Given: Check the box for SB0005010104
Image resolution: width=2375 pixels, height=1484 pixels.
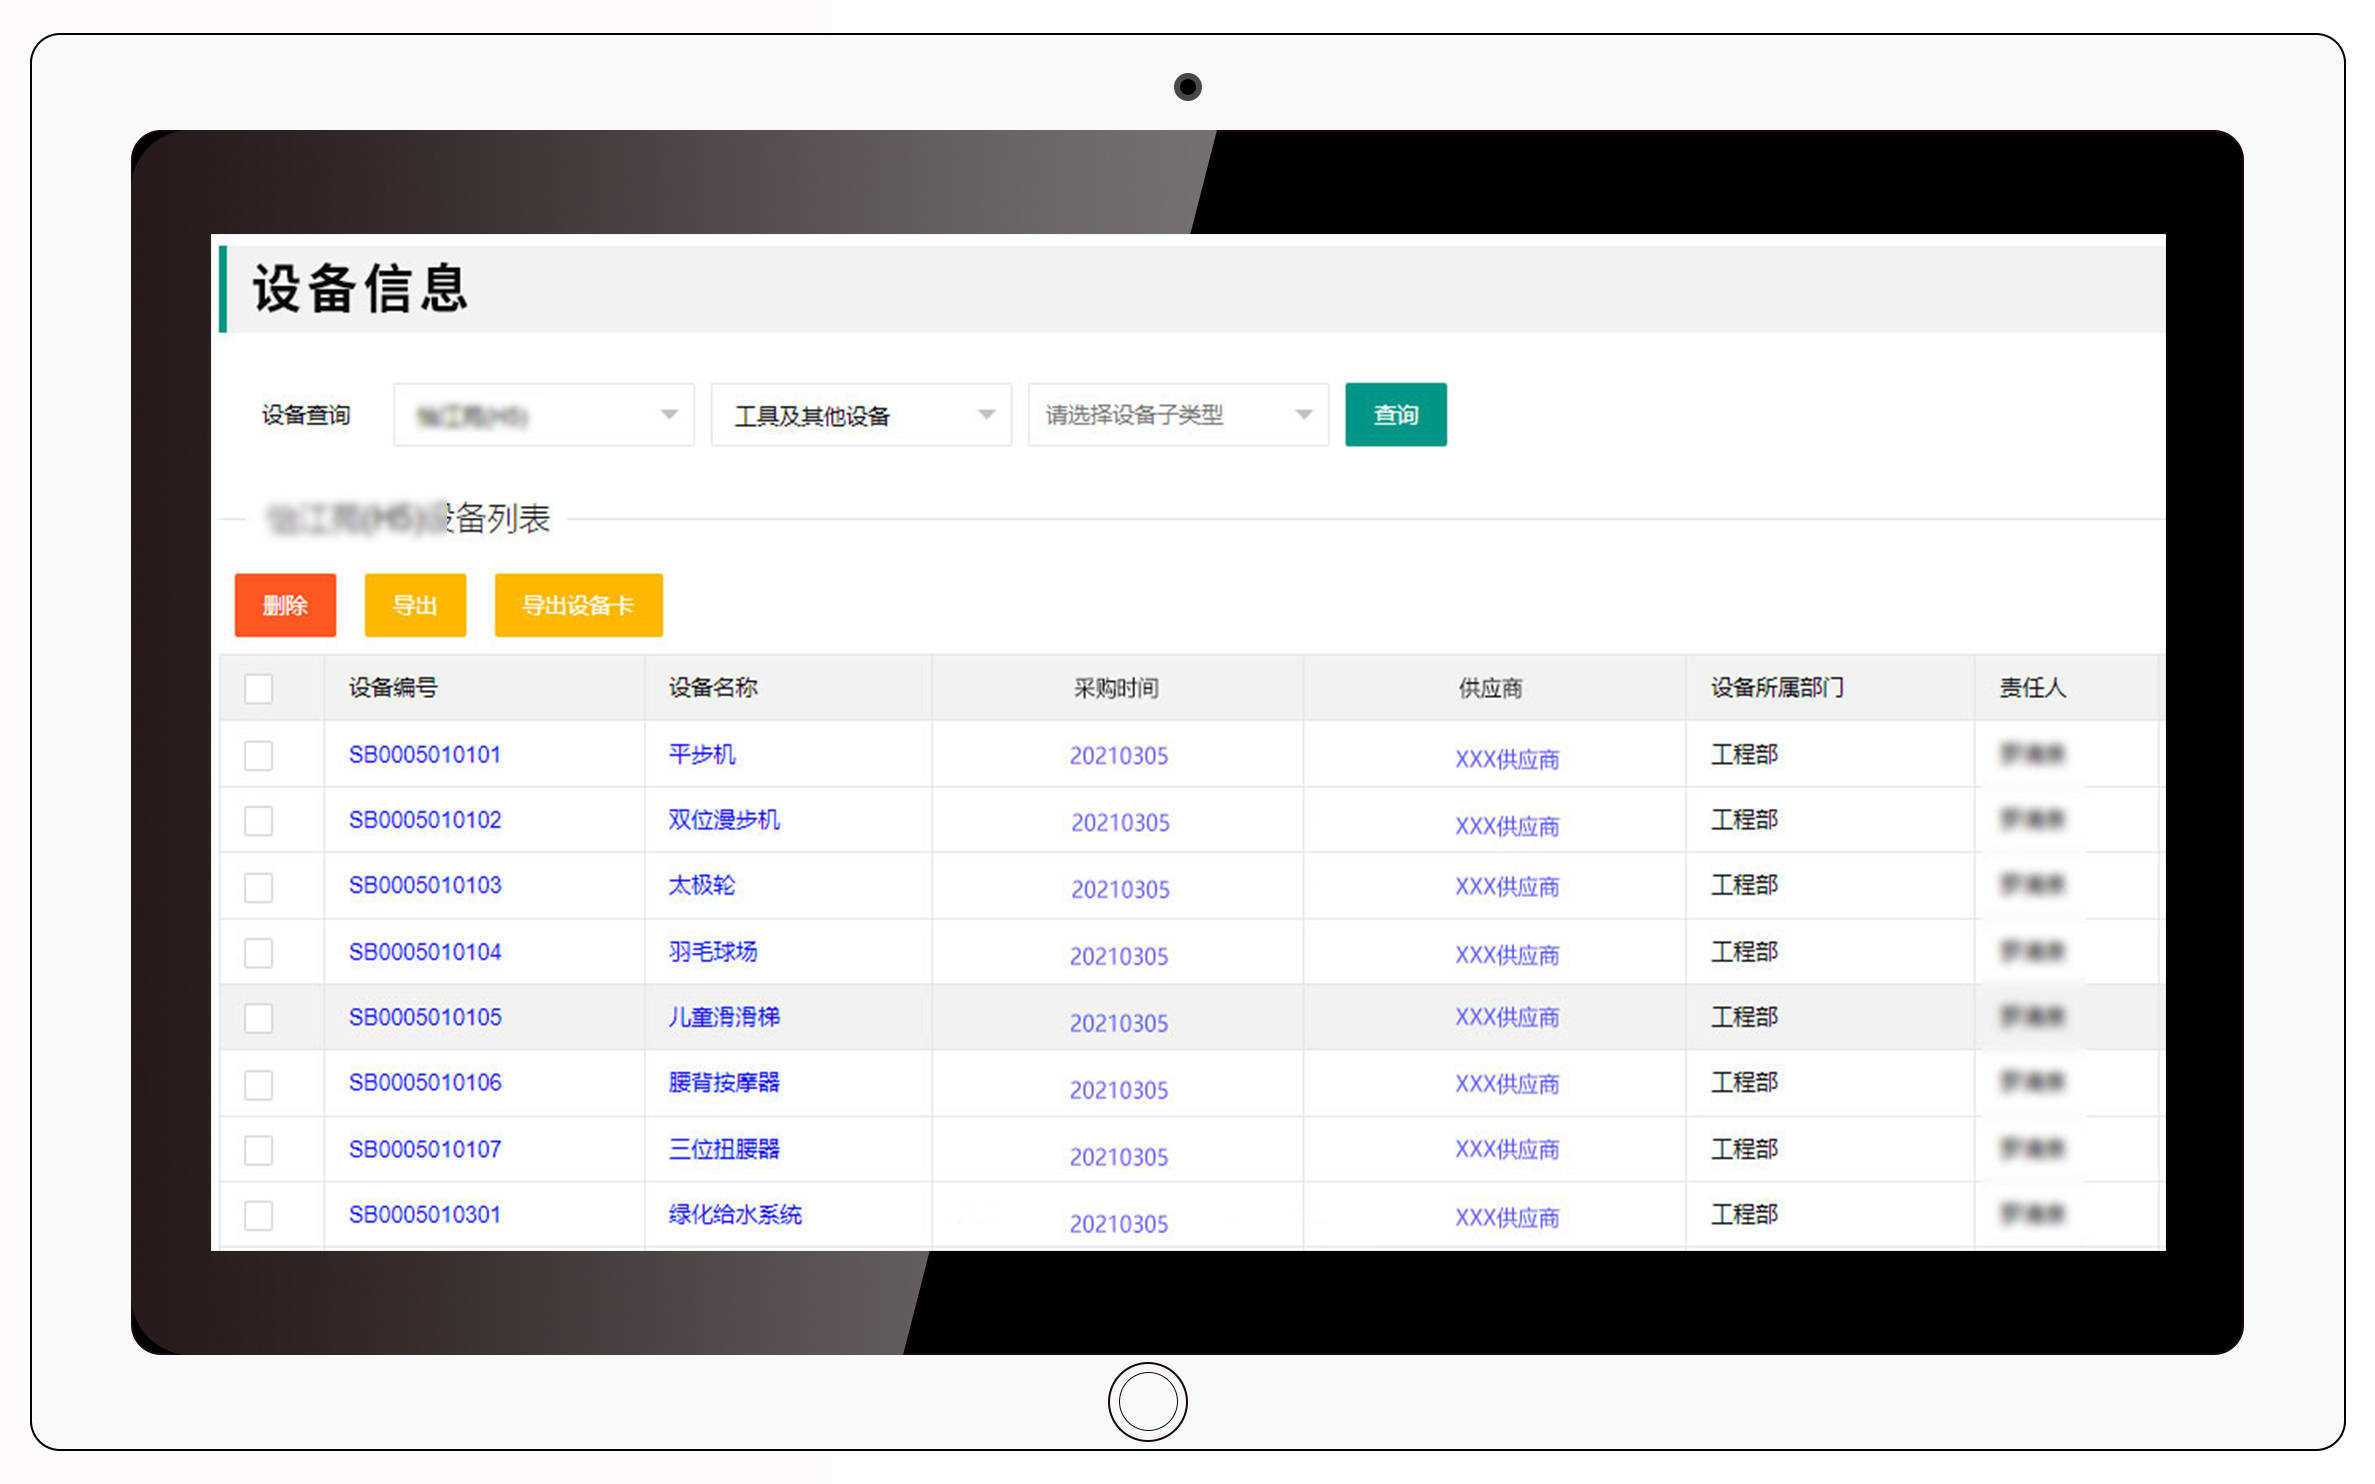Looking at the screenshot, I should 259,953.
